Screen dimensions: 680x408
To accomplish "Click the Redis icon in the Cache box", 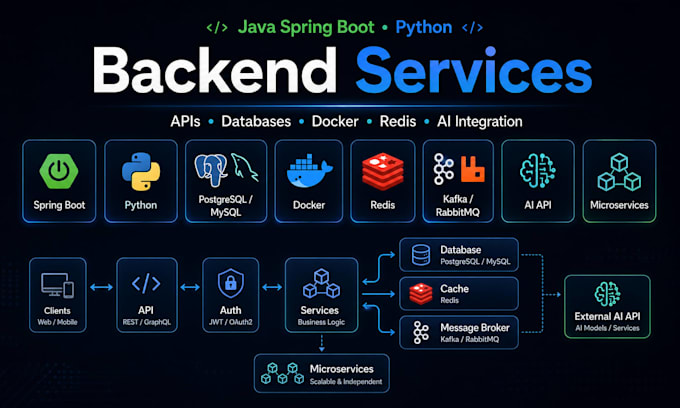I will pyautogui.click(x=421, y=294).
